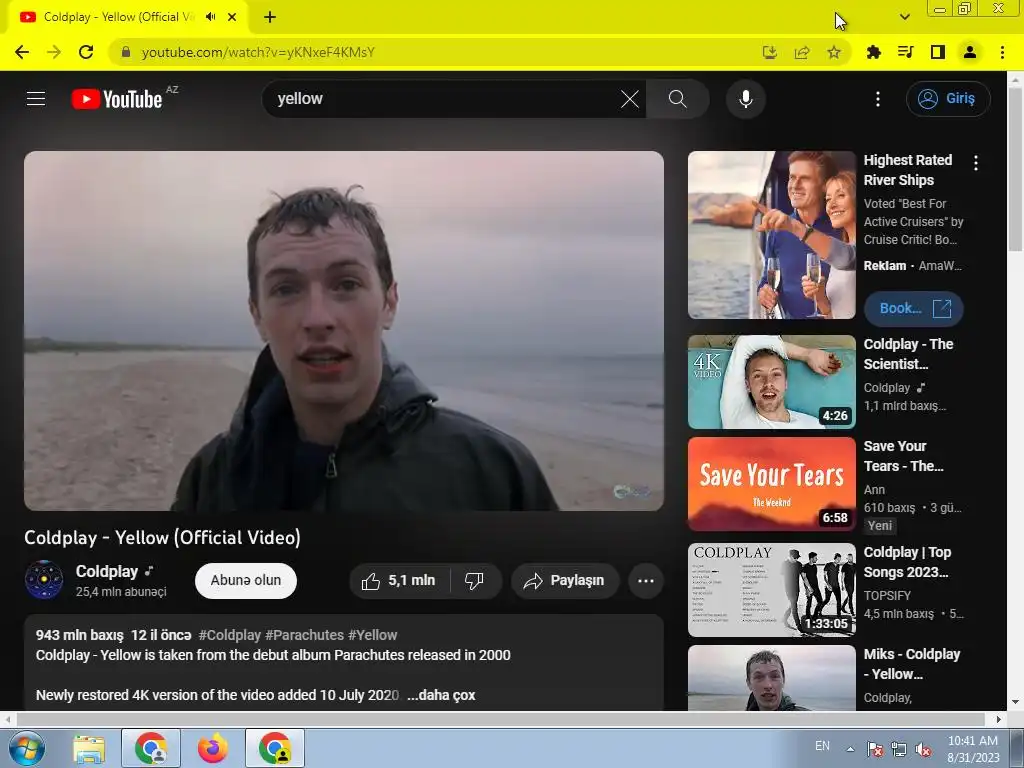Click the muted volume tray icon
This screenshot has height=768, width=1024.
pos(923,749)
